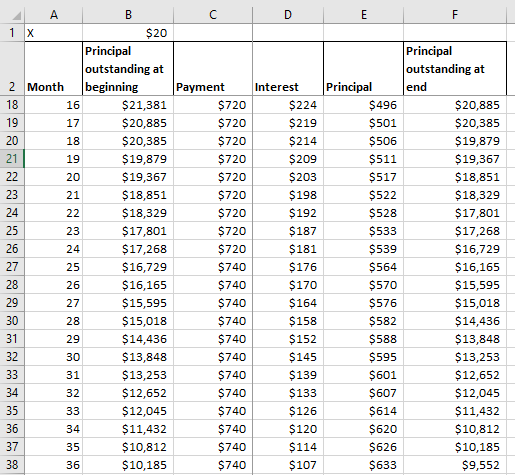Click the Principal header in column E
Viewport: 515px width, 475px height.
pyautogui.click(x=363, y=69)
